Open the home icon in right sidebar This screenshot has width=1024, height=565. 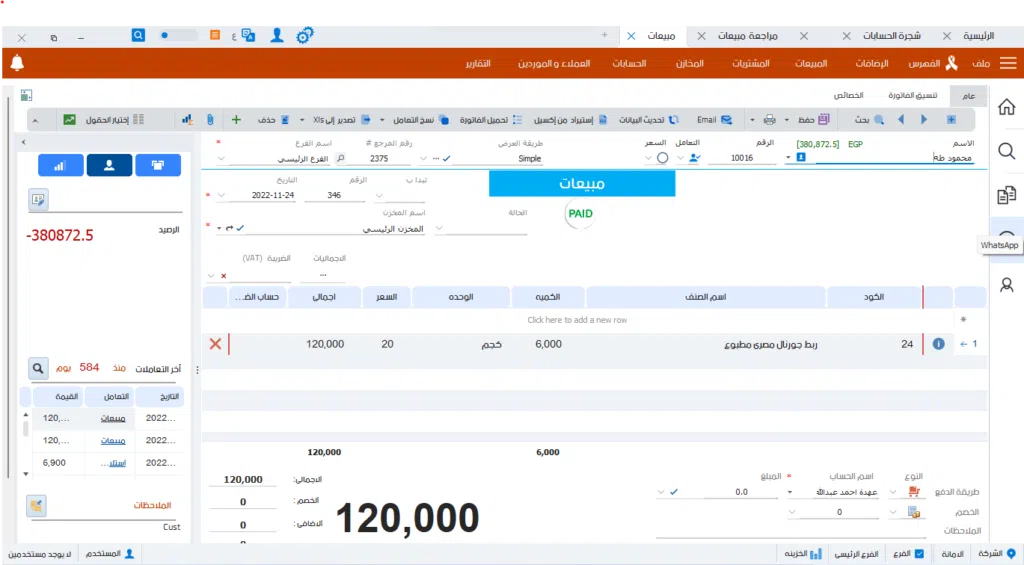pyautogui.click(x=1006, y=107)
